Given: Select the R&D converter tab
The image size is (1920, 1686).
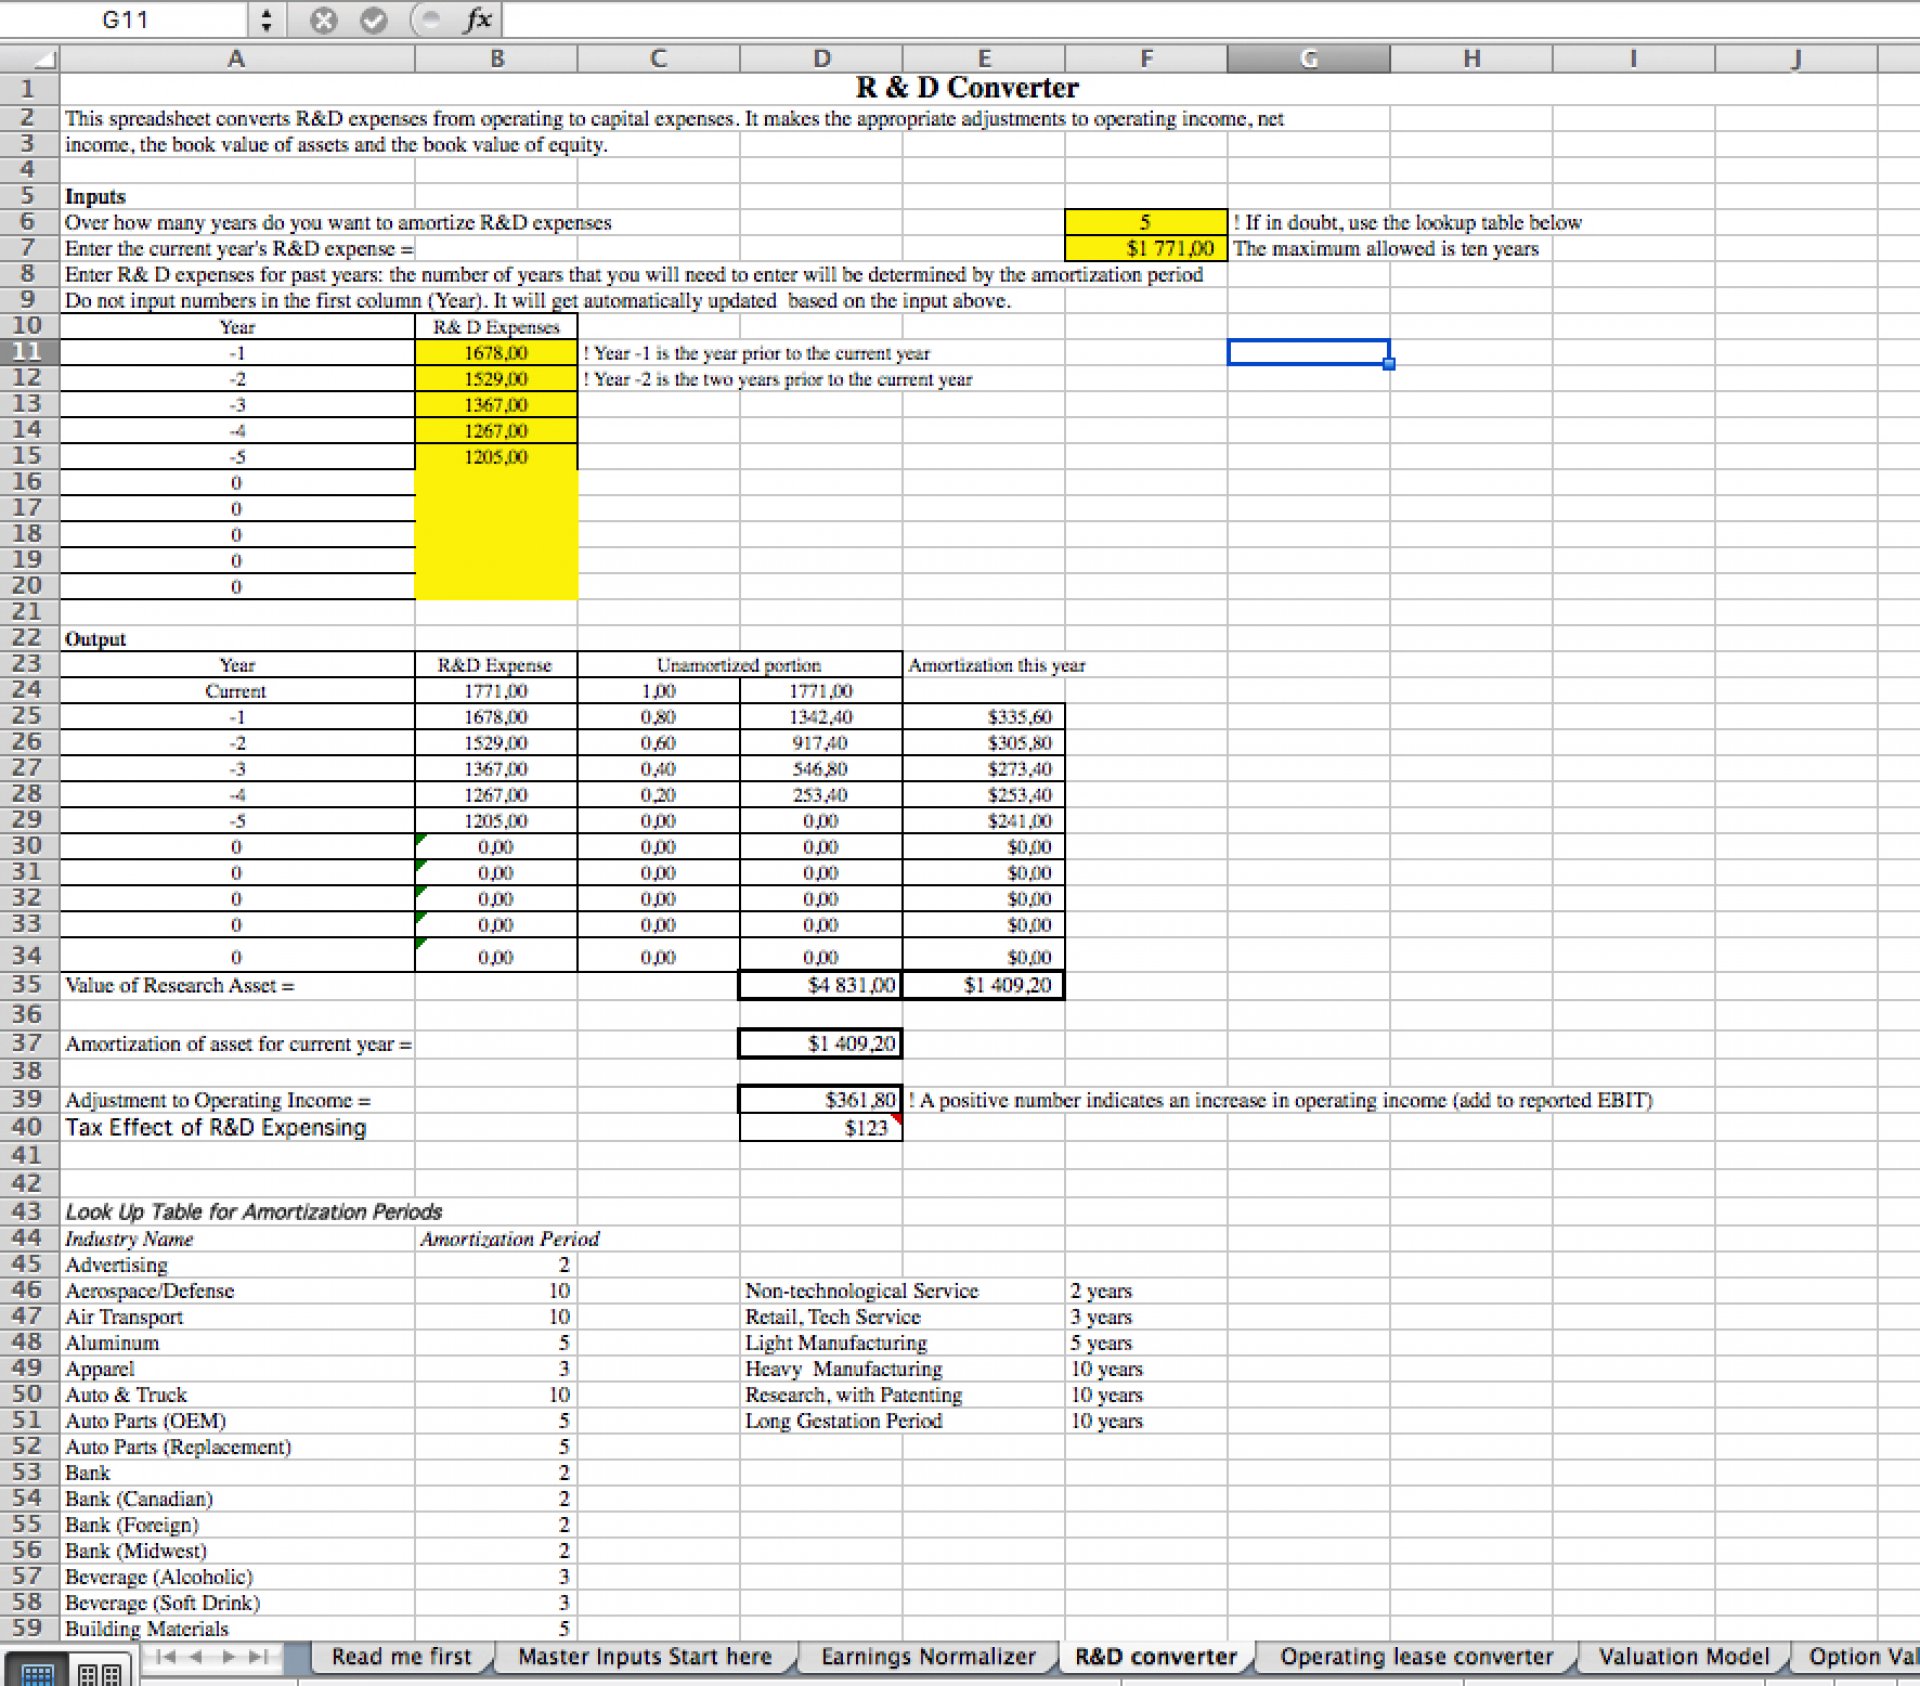Looking at the screenshot, I should pyautogui.click(x=1156, y=1657).
